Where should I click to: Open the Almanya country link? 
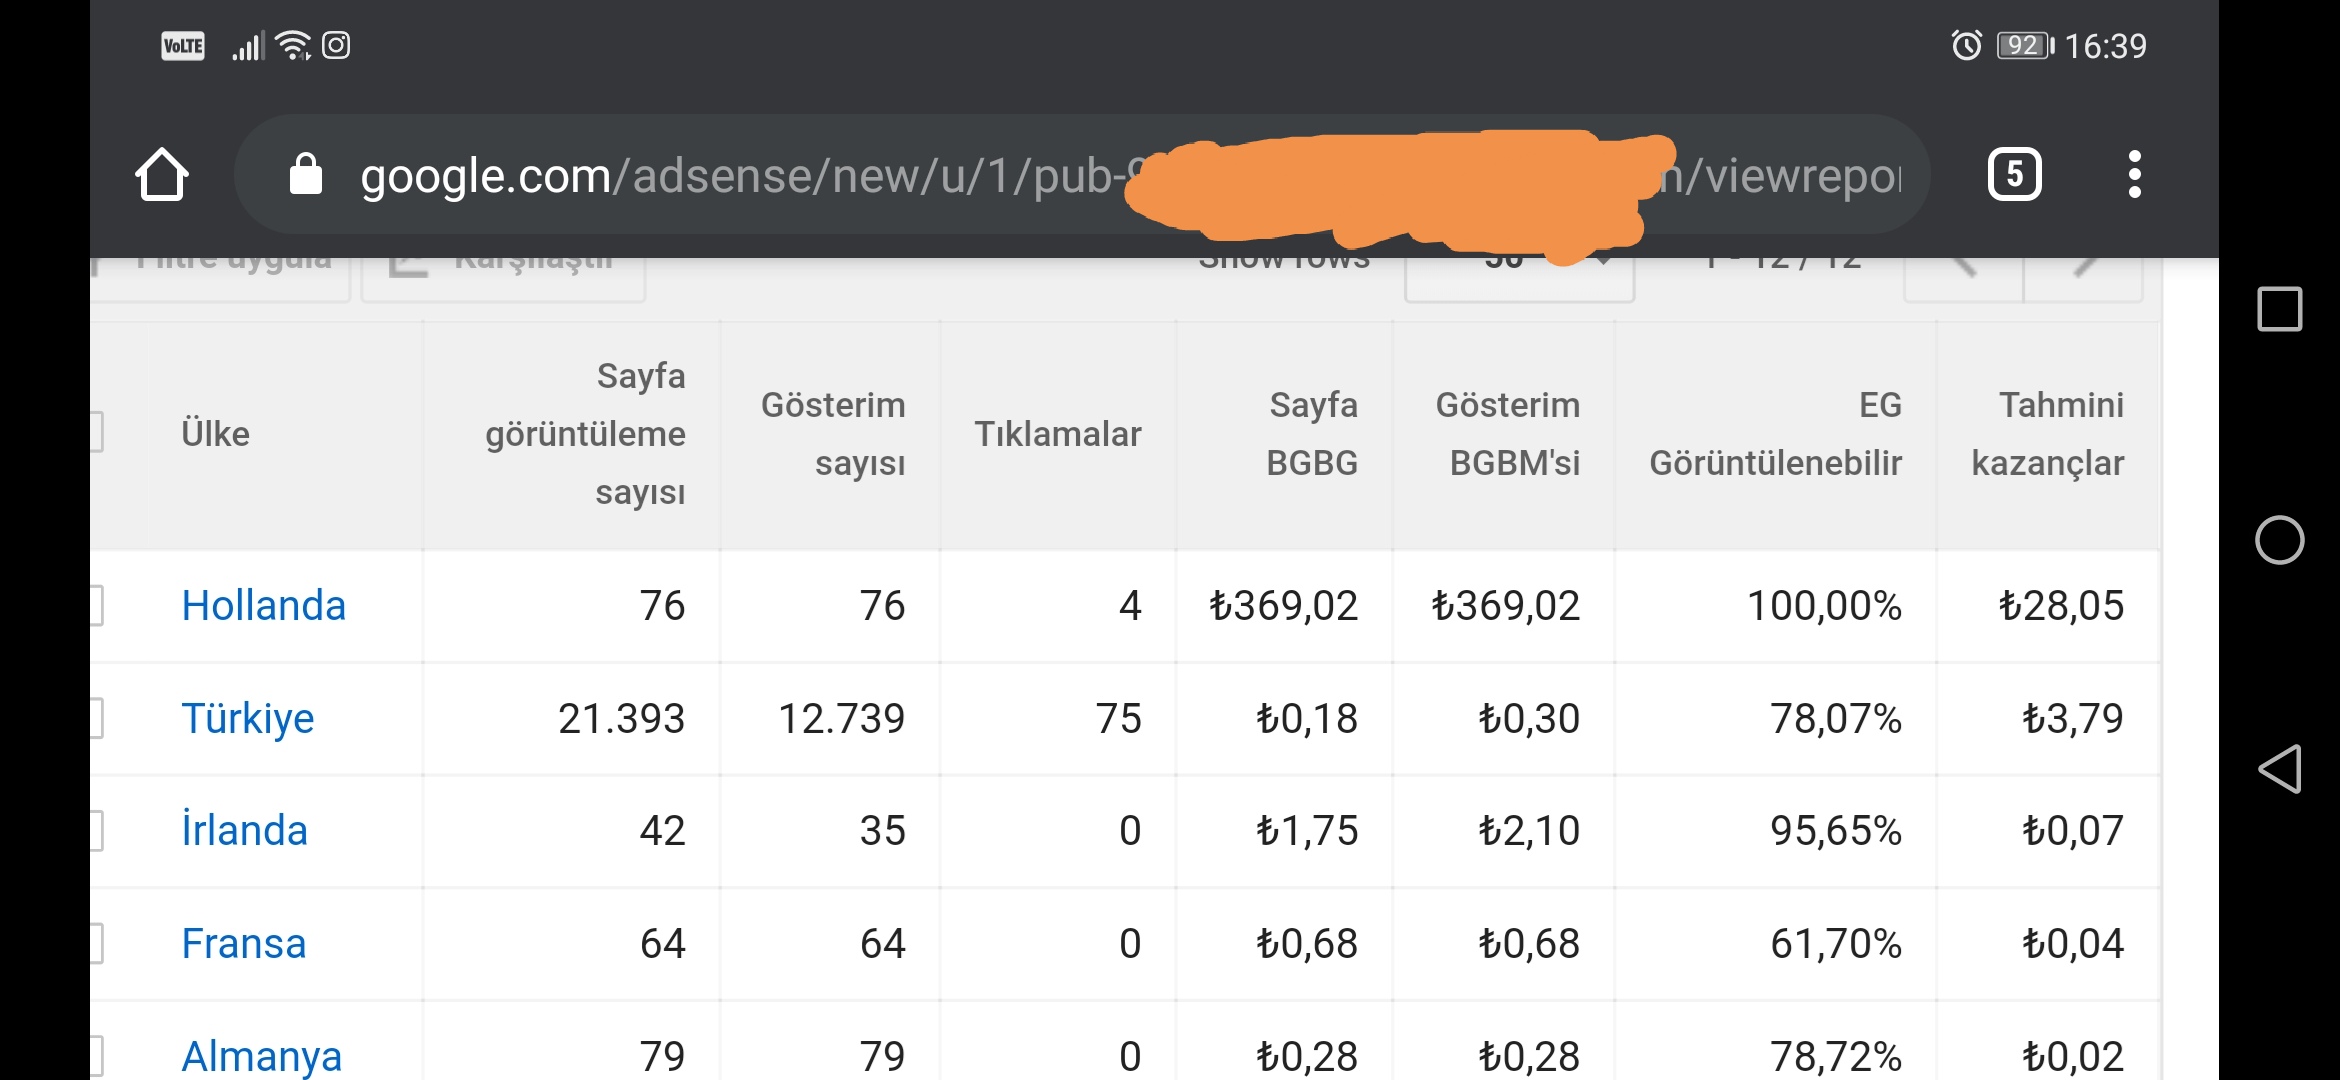click(262, 1056)
